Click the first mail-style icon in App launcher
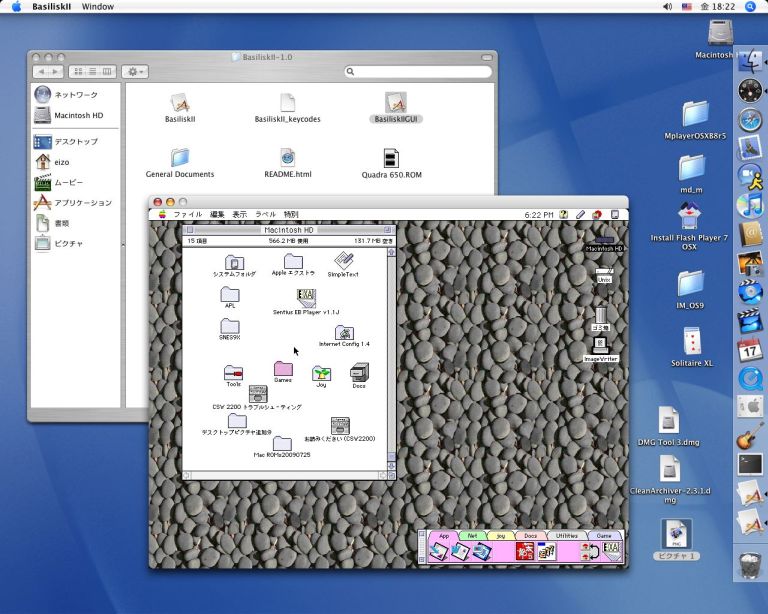Image resolution: width=768 pixels, height=614 pixels. click(x=438, y=552)
